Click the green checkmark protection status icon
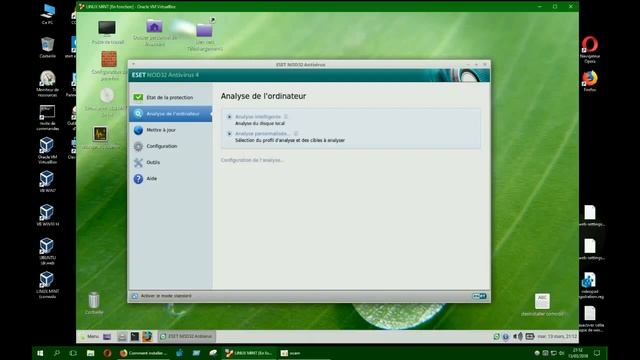 (x=138, y=98)
